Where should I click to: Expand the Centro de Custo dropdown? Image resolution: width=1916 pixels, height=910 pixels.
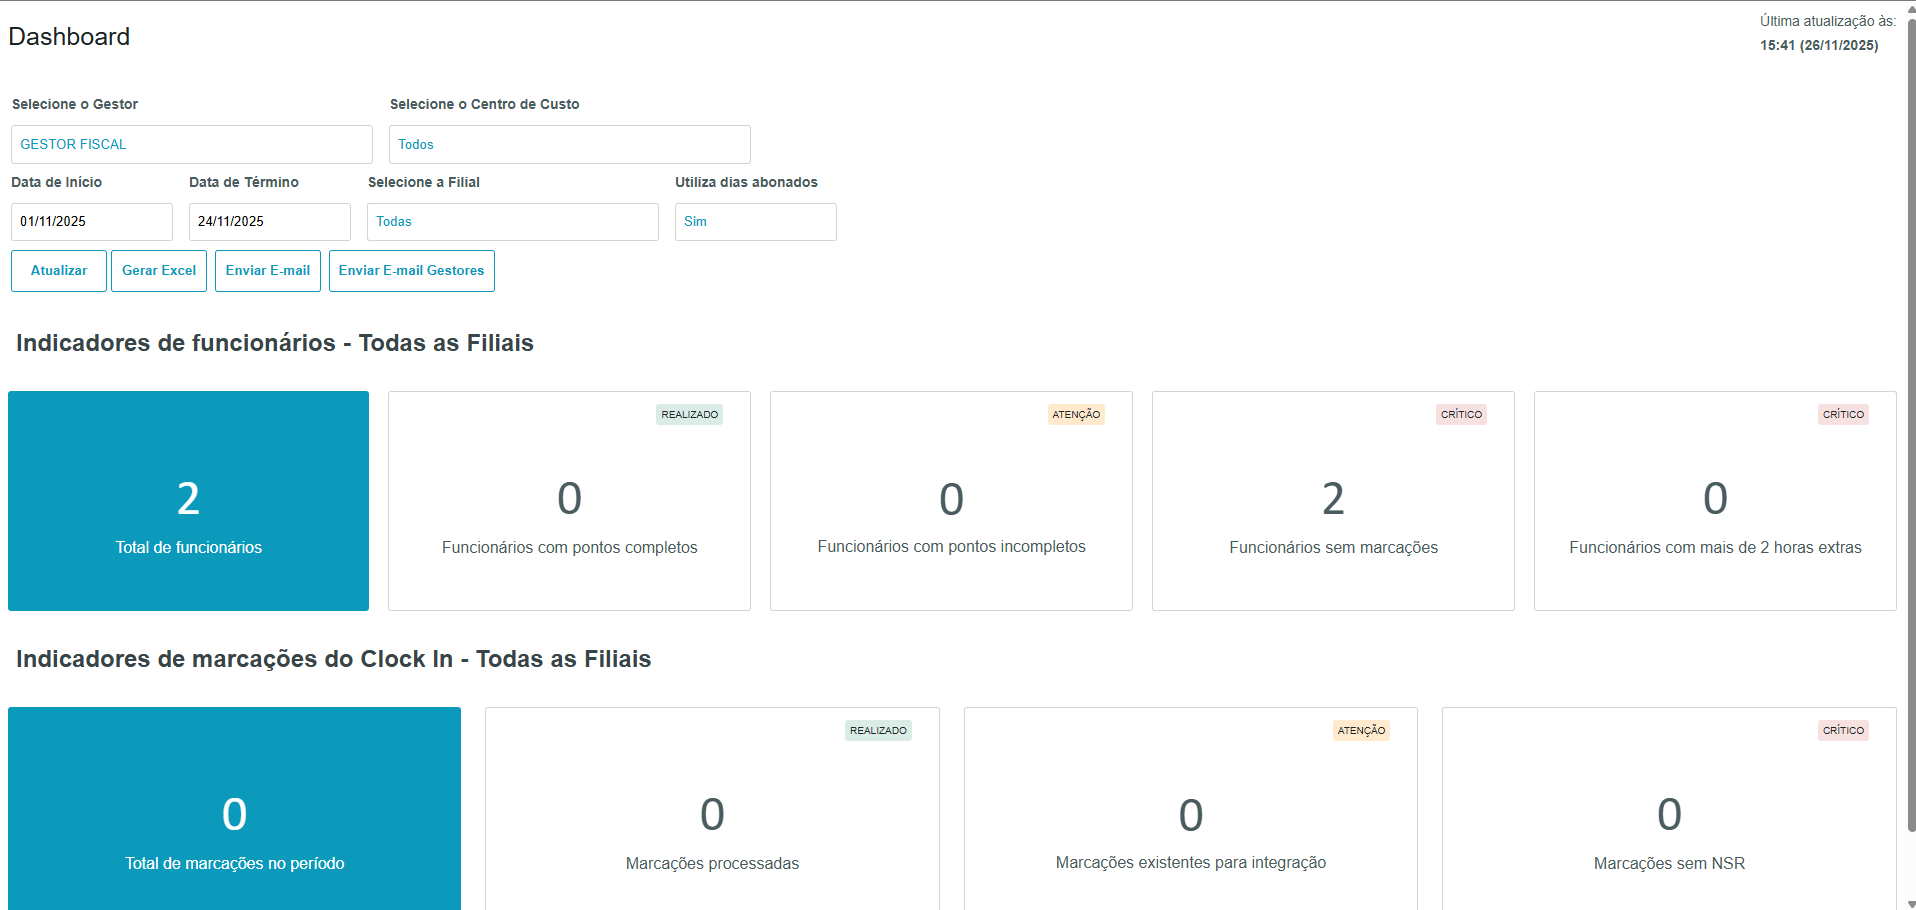pos(569,144)
